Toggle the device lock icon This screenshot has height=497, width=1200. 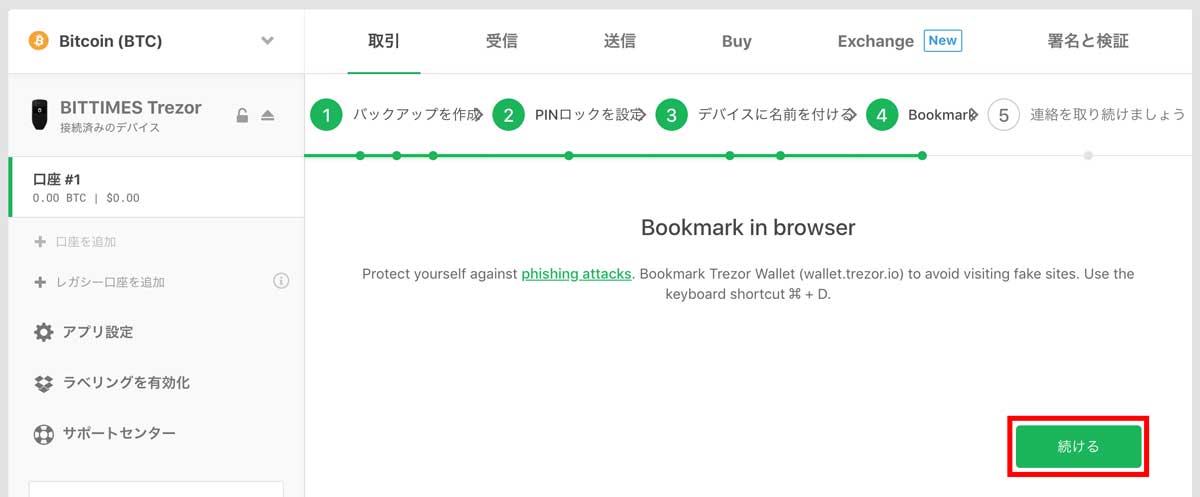click(x=242, y=115)
